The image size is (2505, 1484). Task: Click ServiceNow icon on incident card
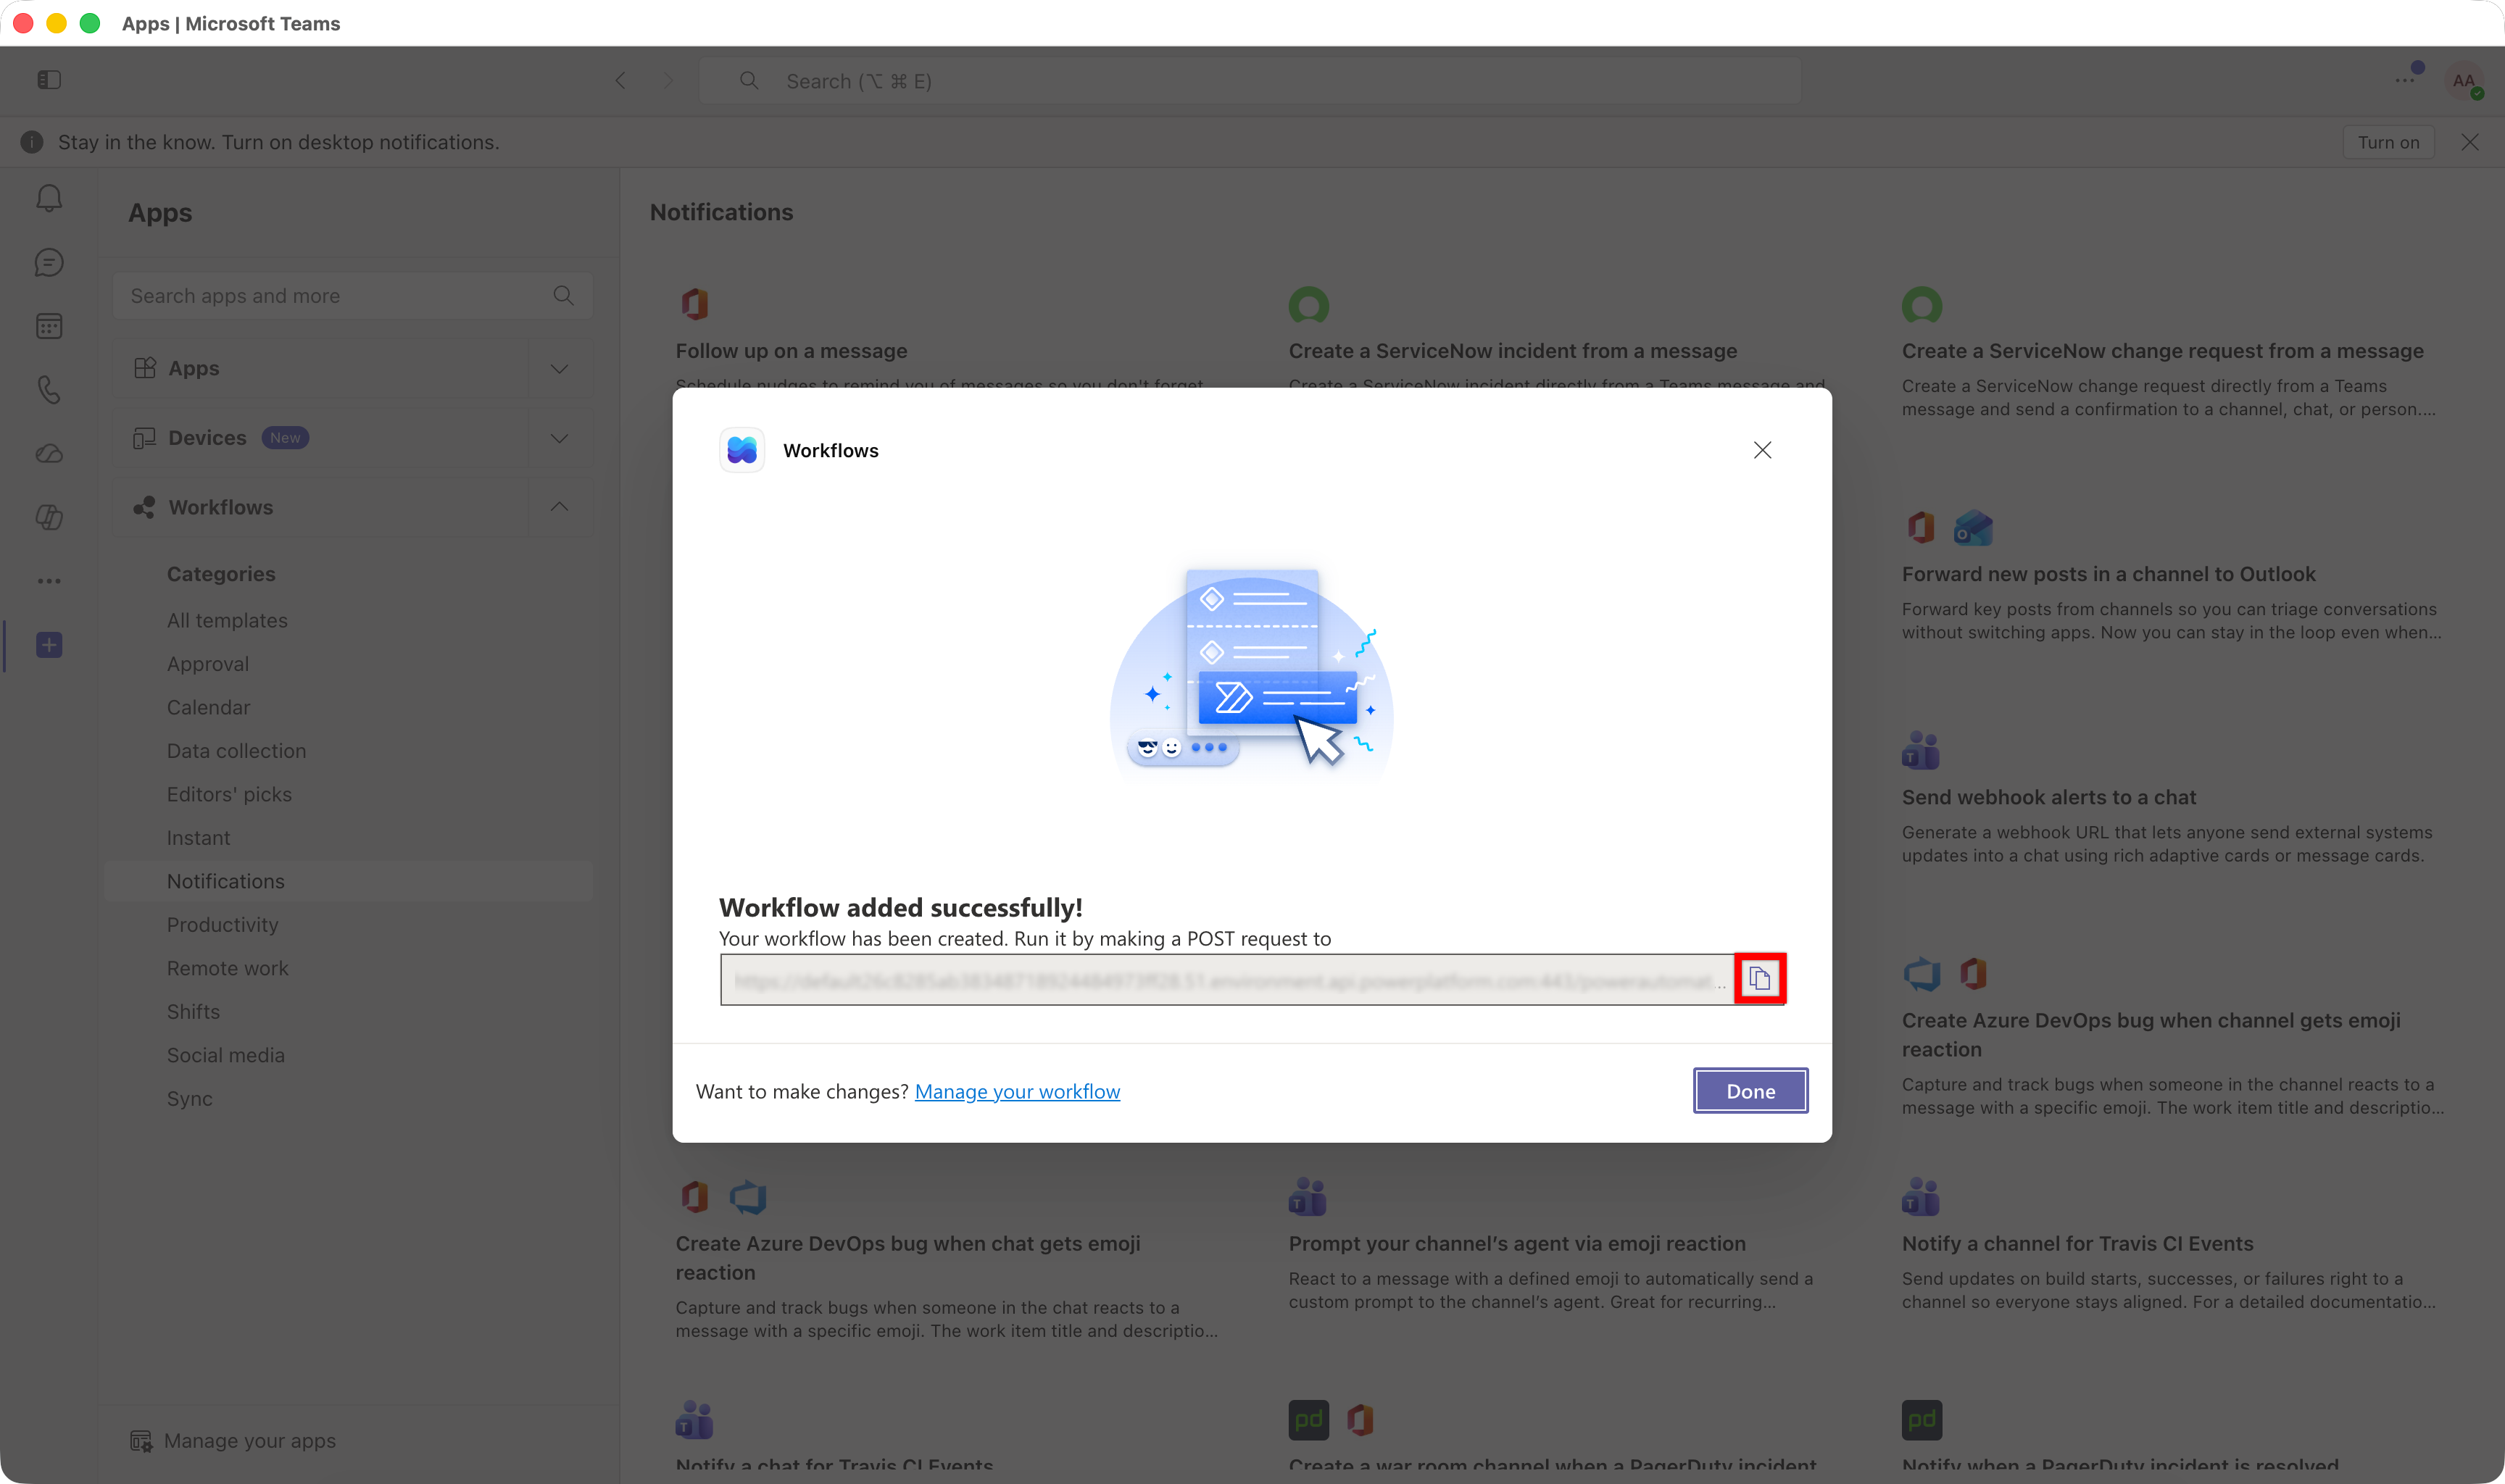1309,304
